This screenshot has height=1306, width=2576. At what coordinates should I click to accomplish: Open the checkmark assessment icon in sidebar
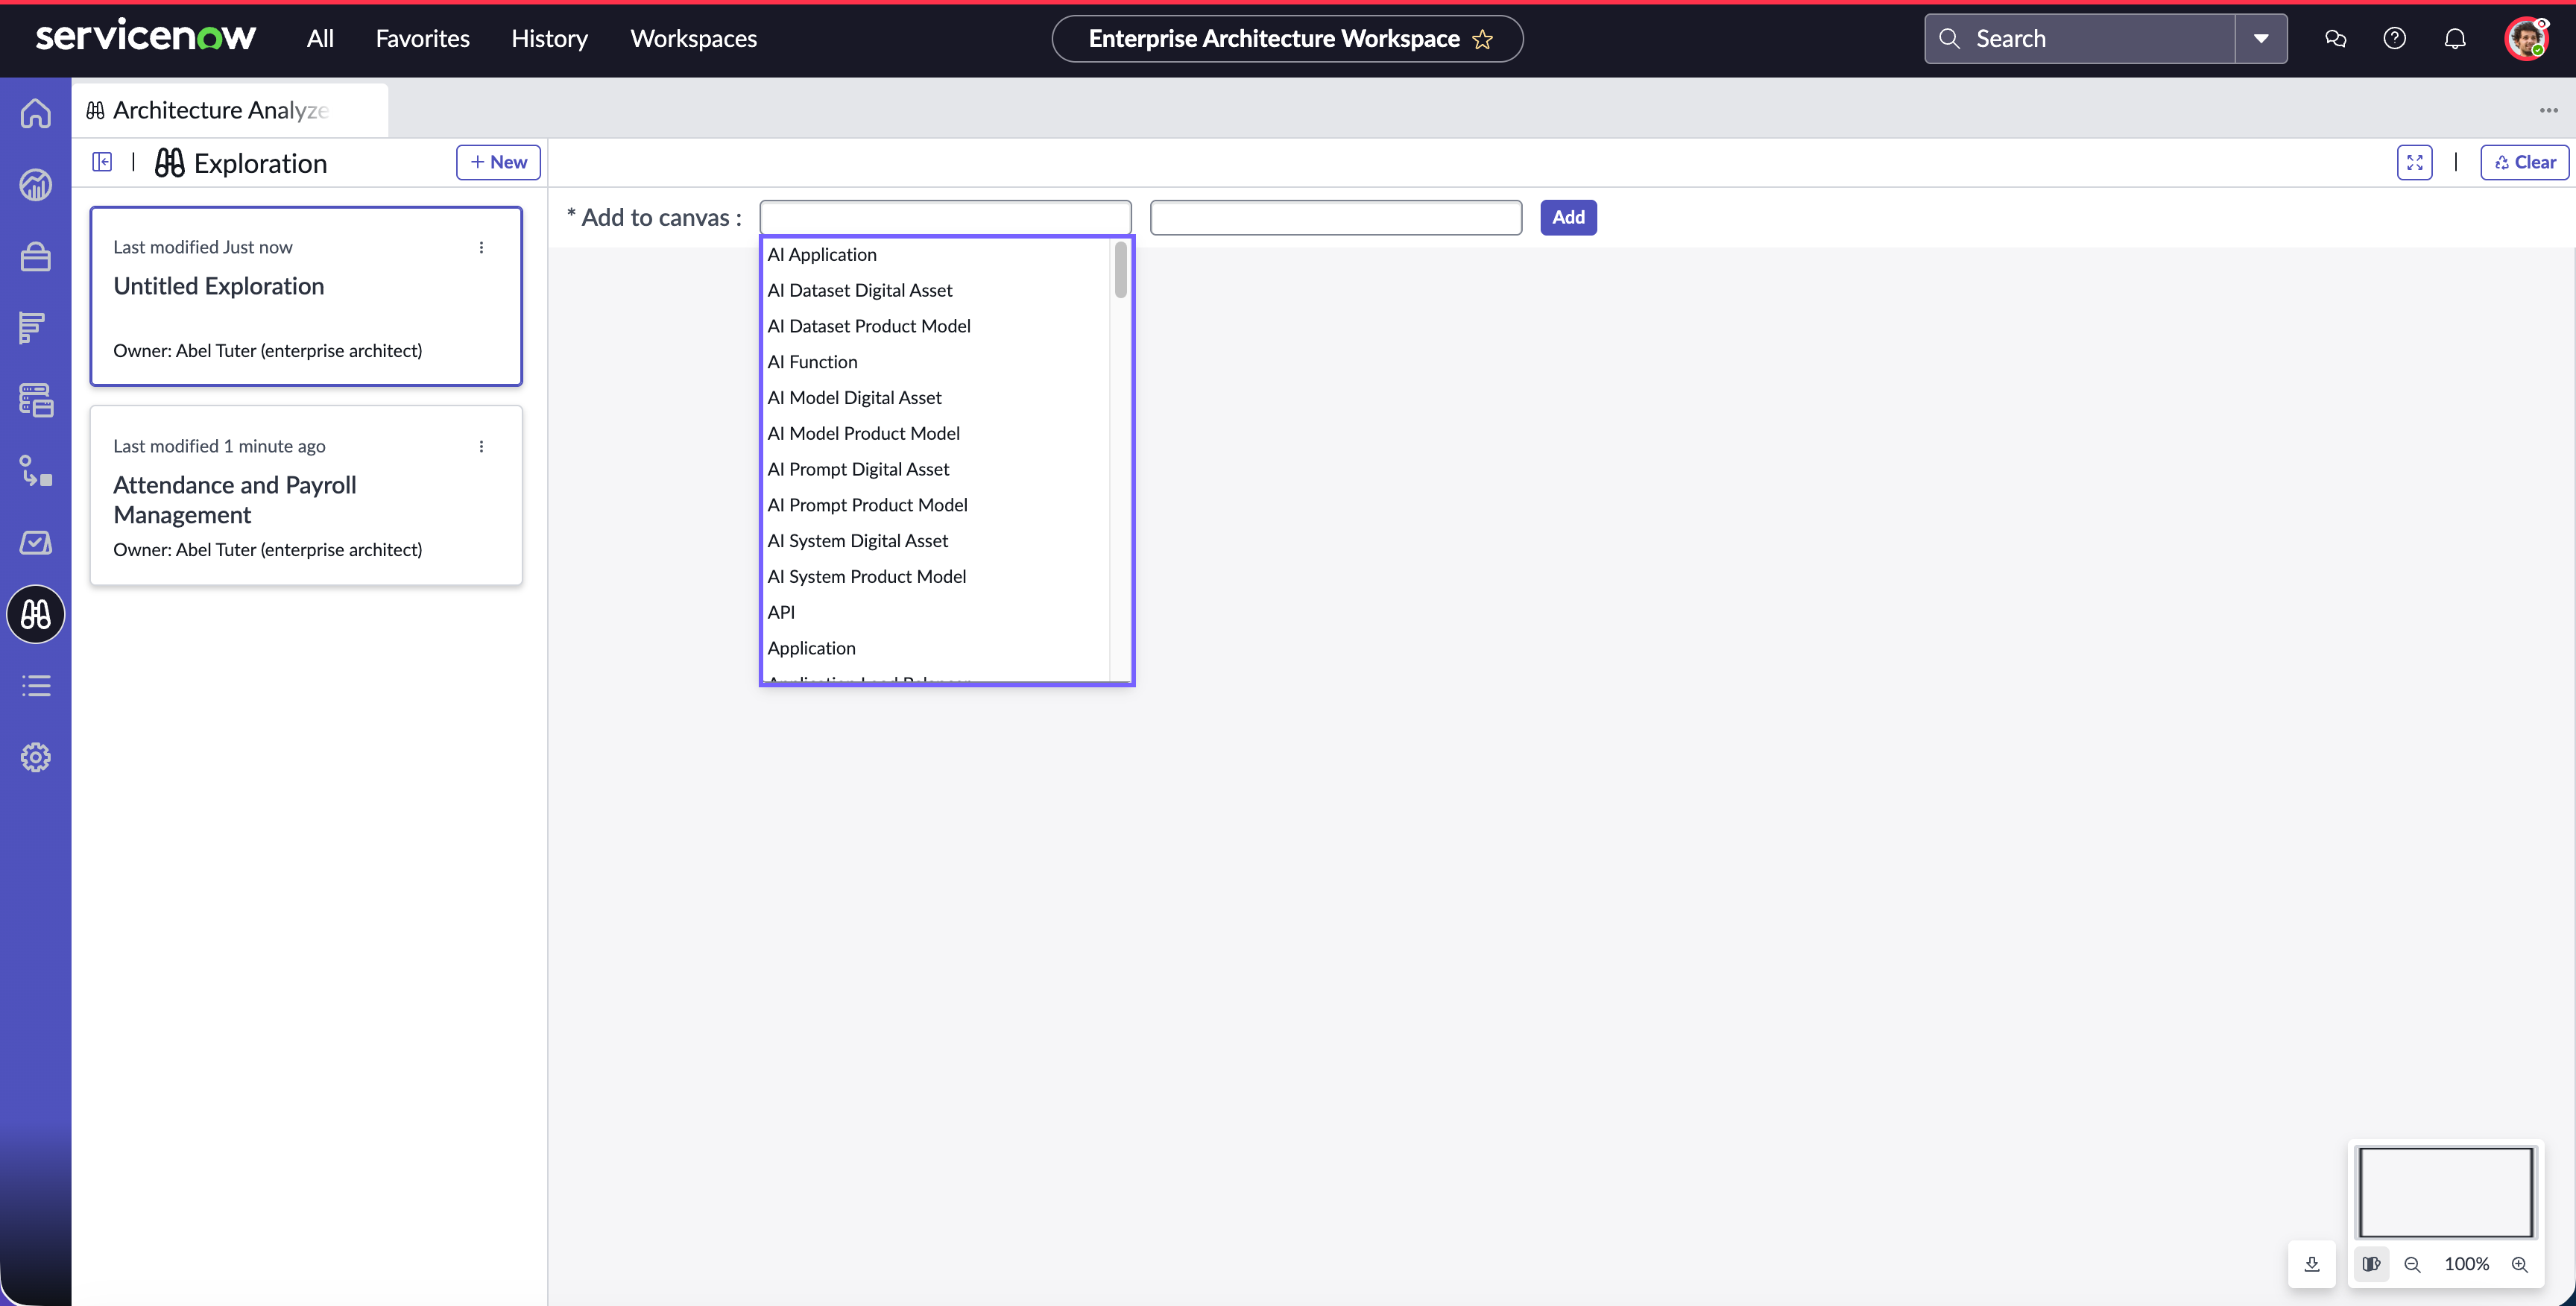[x=36, y=543]
